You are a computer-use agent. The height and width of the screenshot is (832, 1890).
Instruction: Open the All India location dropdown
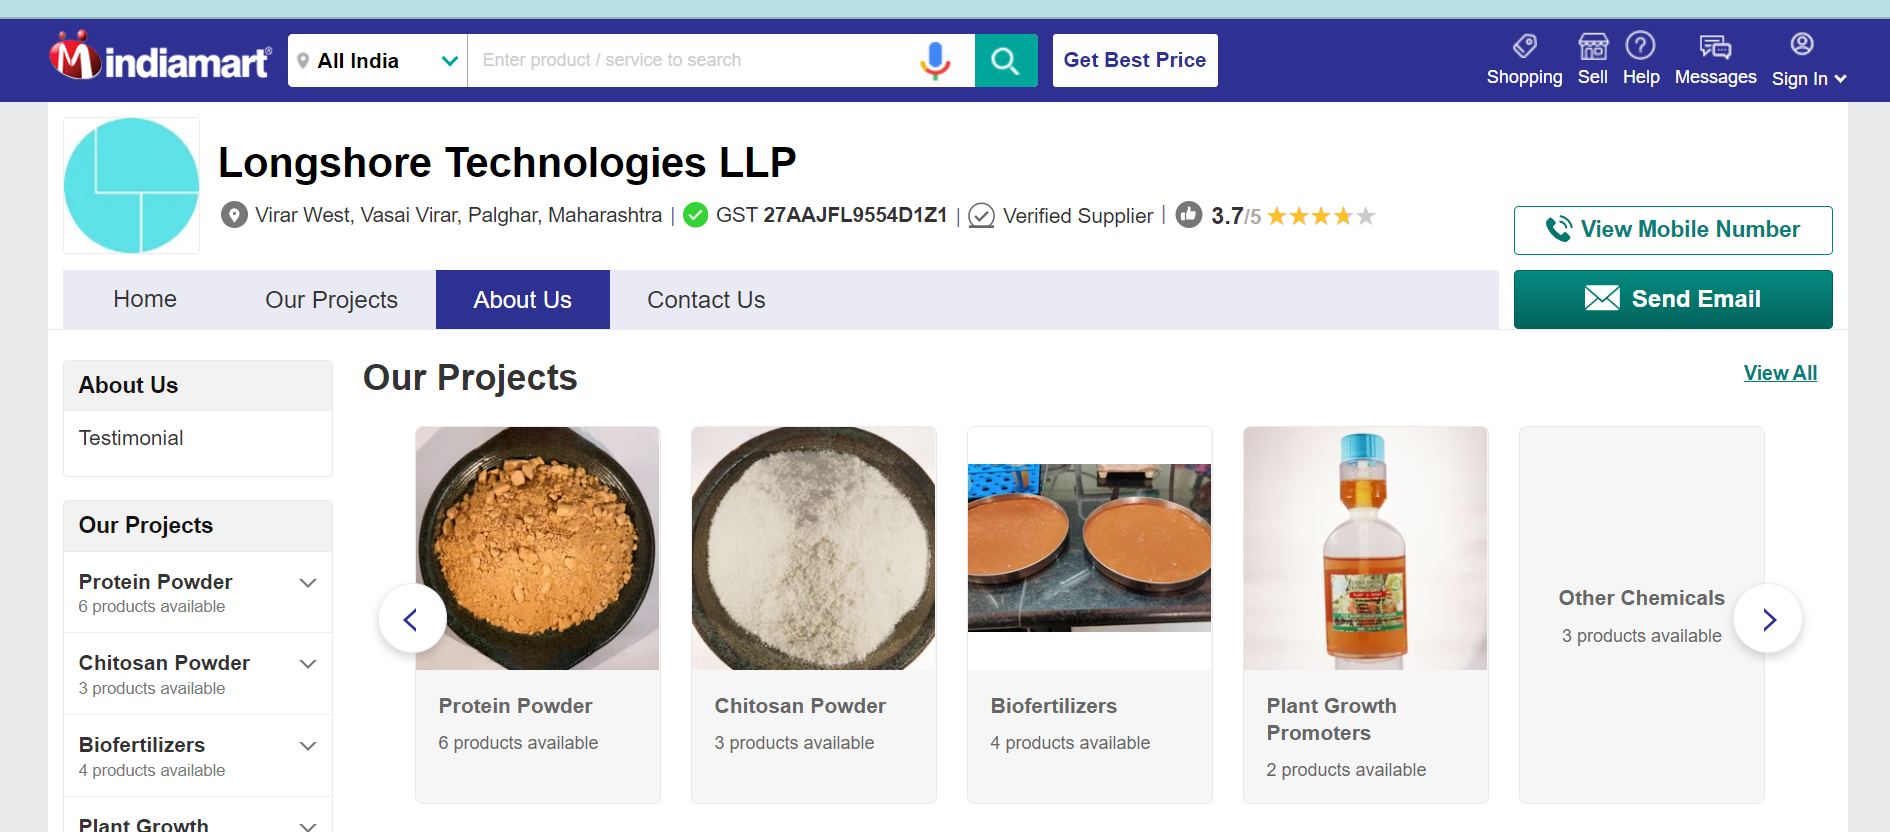(378, 61)
